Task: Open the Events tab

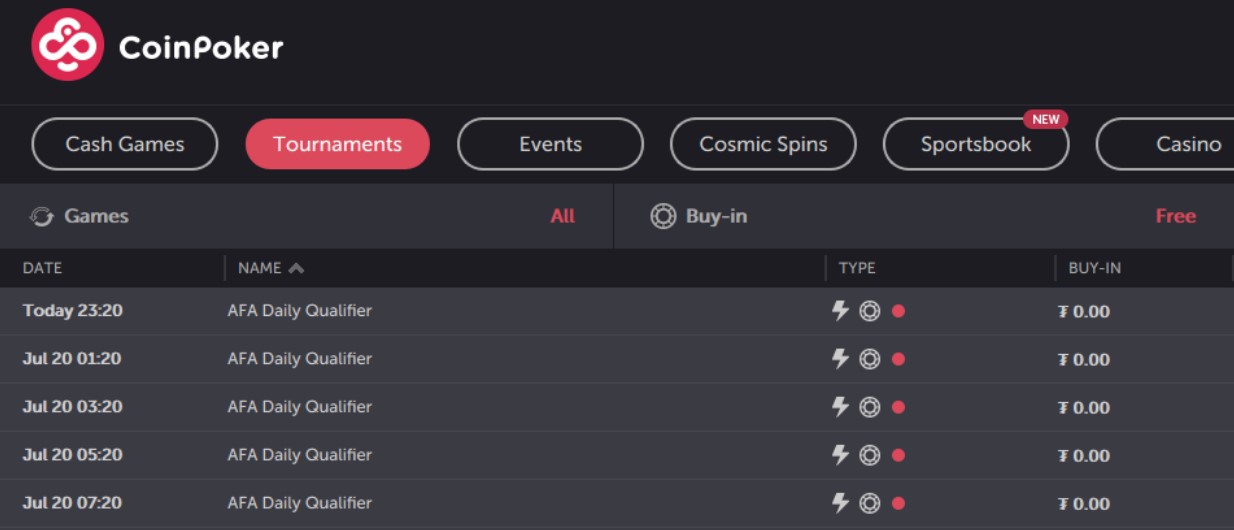Action: pos(550,144)
